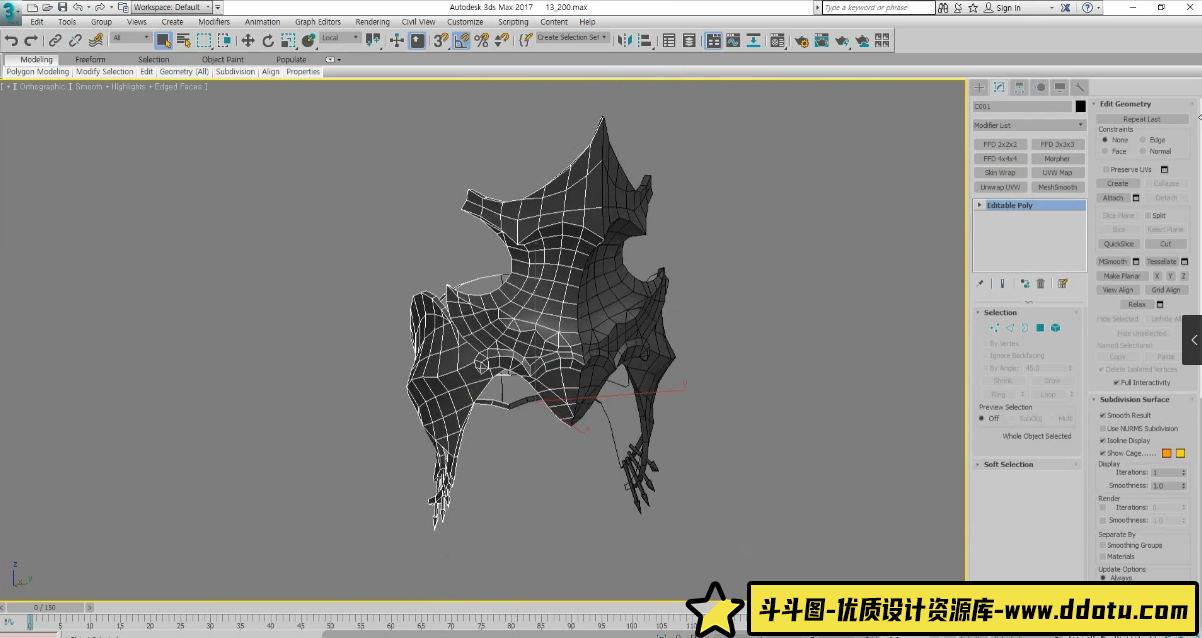Select Face constraint radio button
This screenshot has height=638, width=1202.
(1105, 151)
